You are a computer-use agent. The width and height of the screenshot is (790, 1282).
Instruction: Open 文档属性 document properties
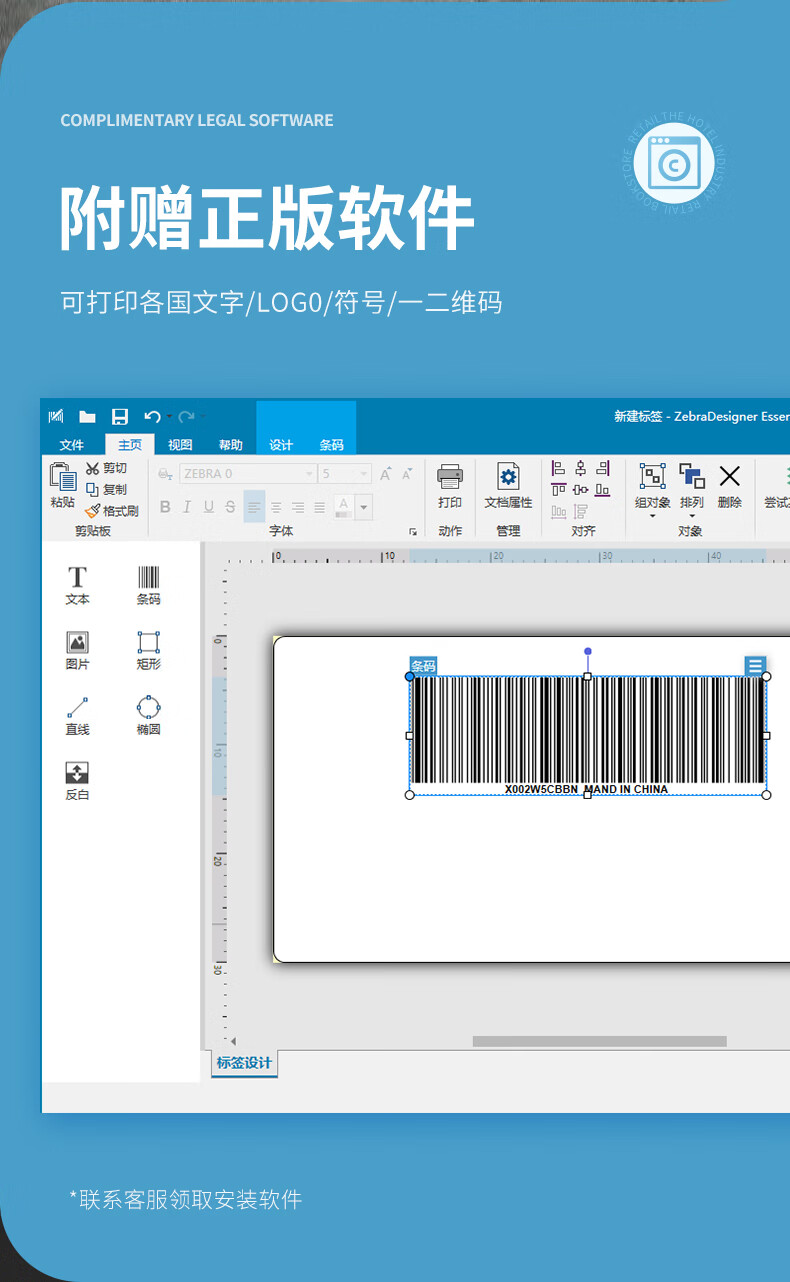coord(508,485)
